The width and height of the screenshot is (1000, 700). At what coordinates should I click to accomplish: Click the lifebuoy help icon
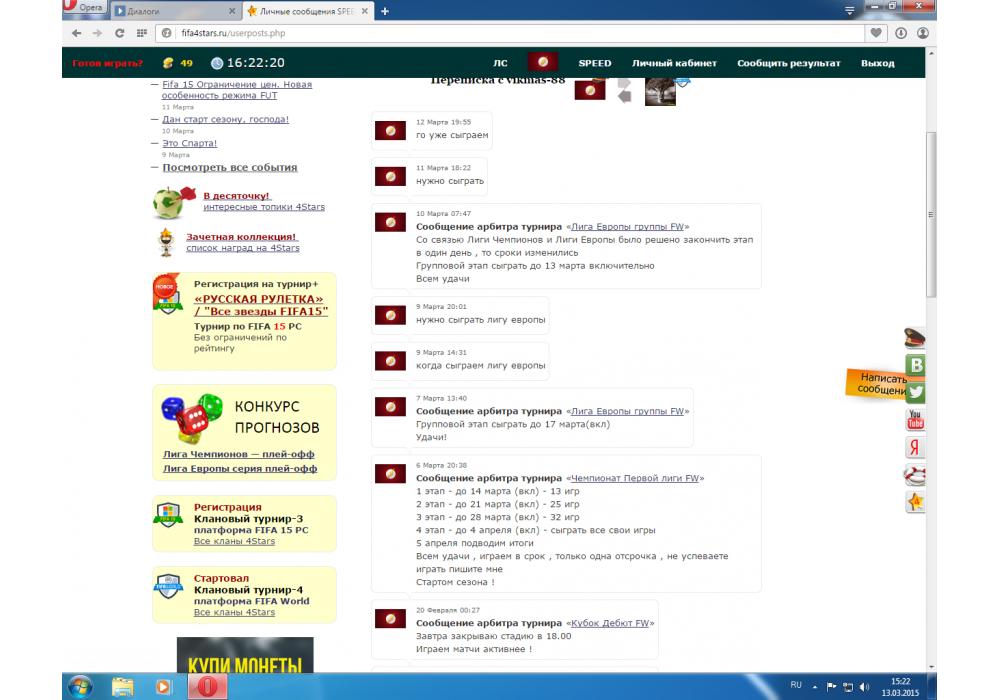pyautogui.click(x=915, y=475)
